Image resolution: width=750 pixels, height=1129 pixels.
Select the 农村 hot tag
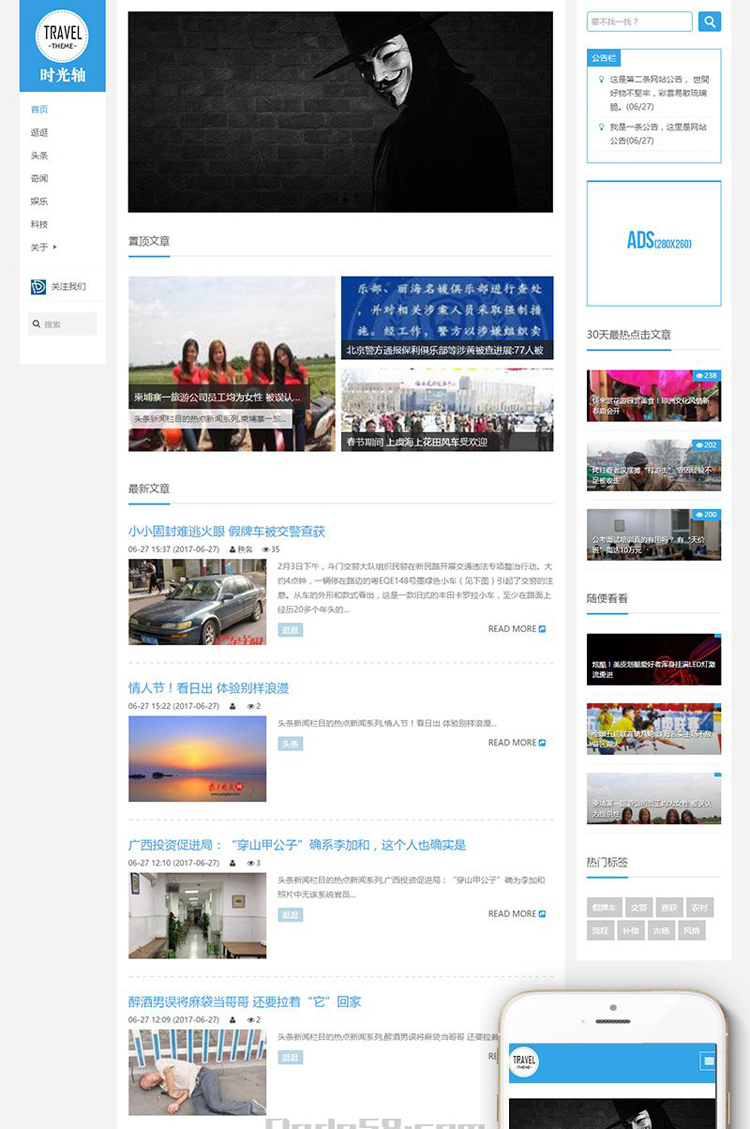click(x=699, y=907)
